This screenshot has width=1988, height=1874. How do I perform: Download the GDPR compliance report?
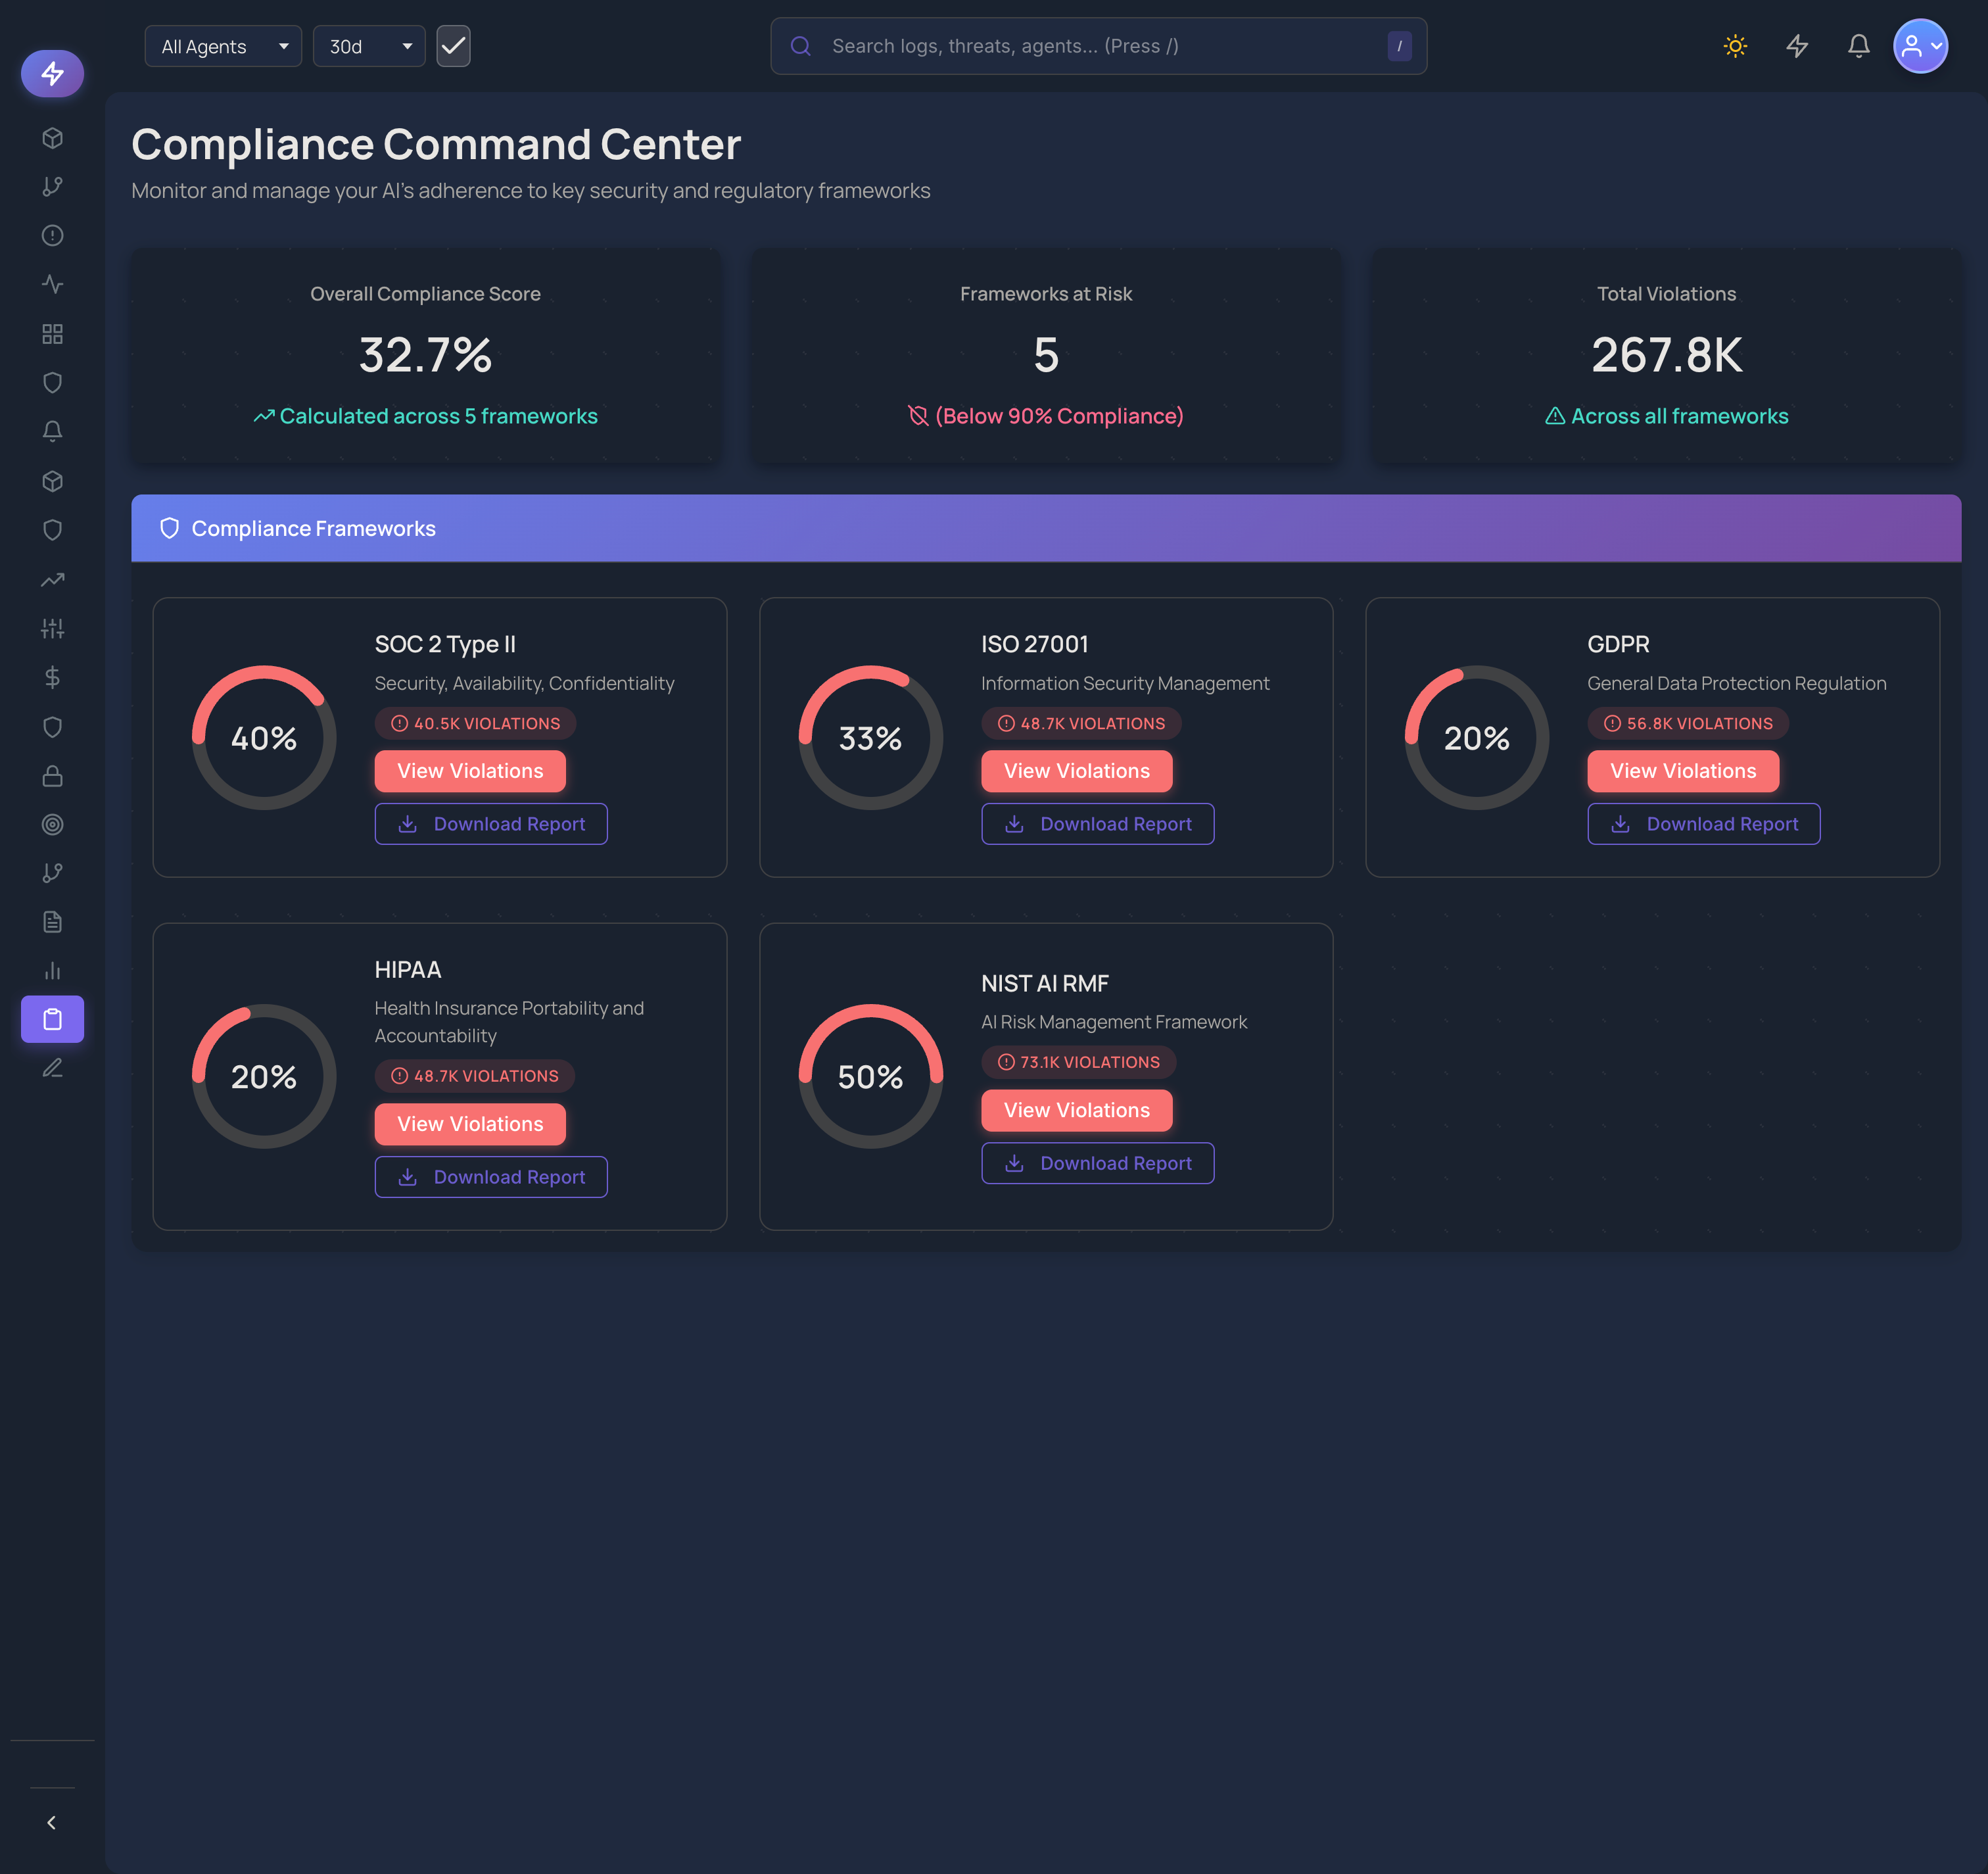pyautogui.click(x=1703, y=823)
